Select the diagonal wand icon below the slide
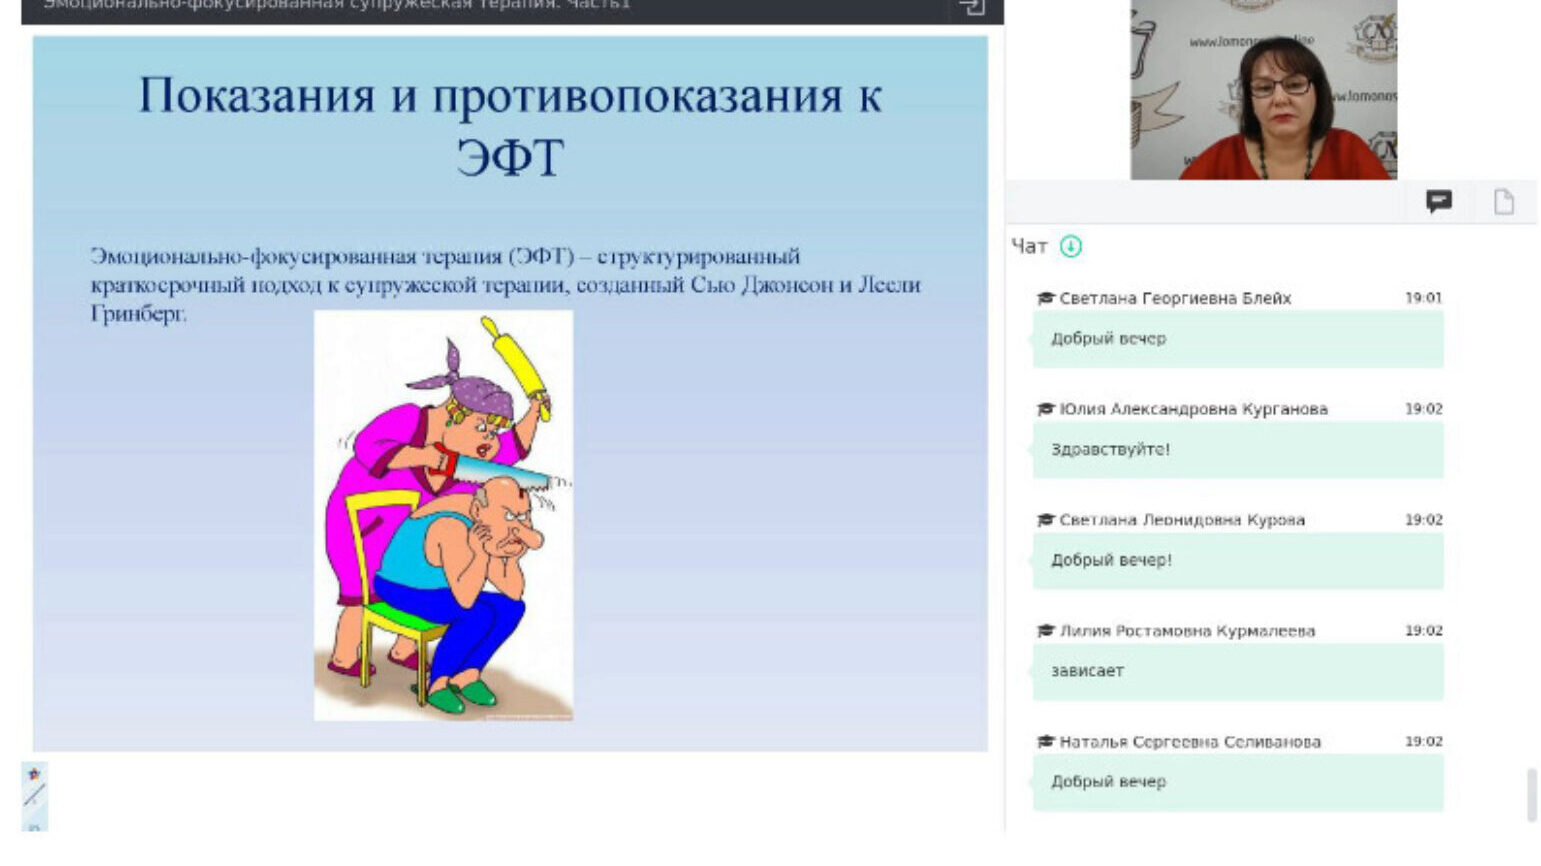 click(x=34, y=796)
